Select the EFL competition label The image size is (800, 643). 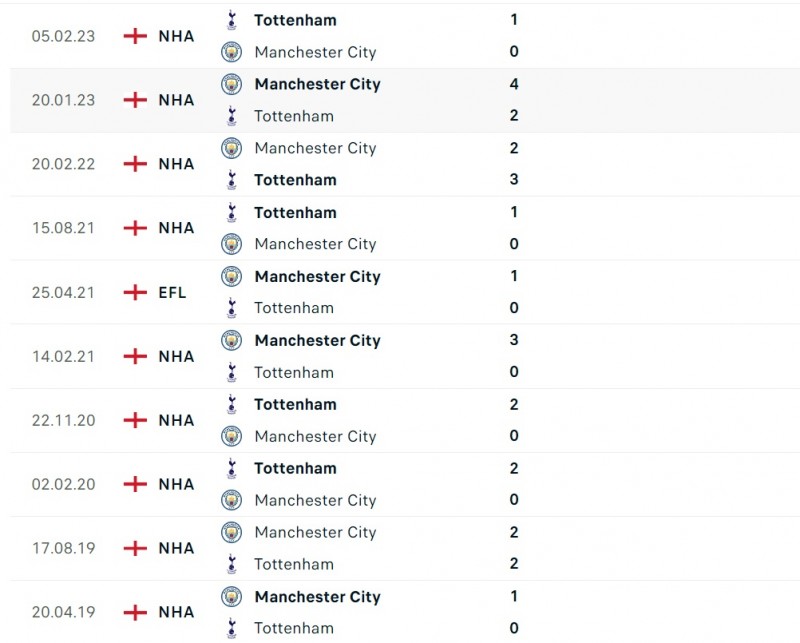coord(172,292)
